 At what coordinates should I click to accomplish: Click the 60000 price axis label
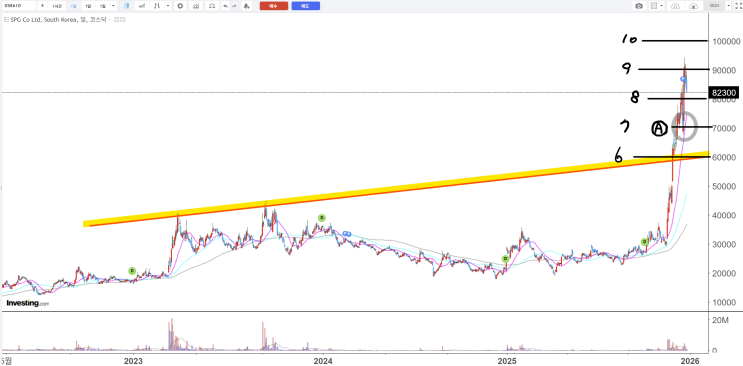[725, 157]
